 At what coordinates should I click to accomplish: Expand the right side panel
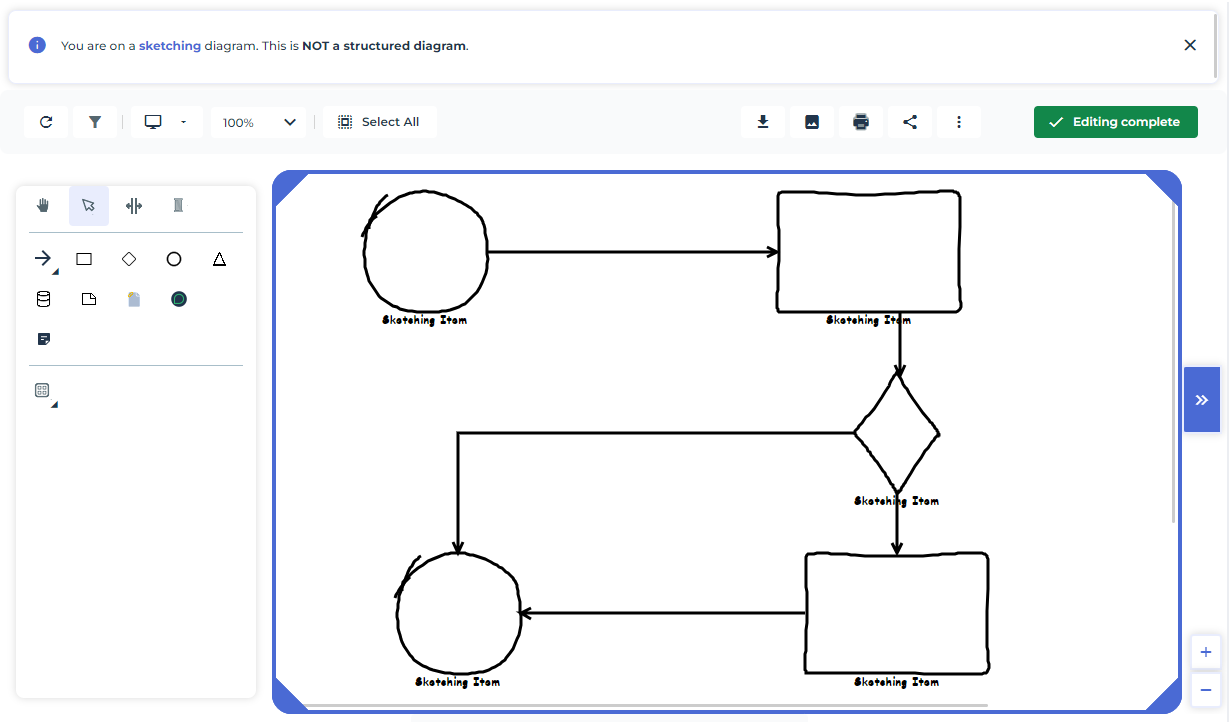(x=1201, y=400)
